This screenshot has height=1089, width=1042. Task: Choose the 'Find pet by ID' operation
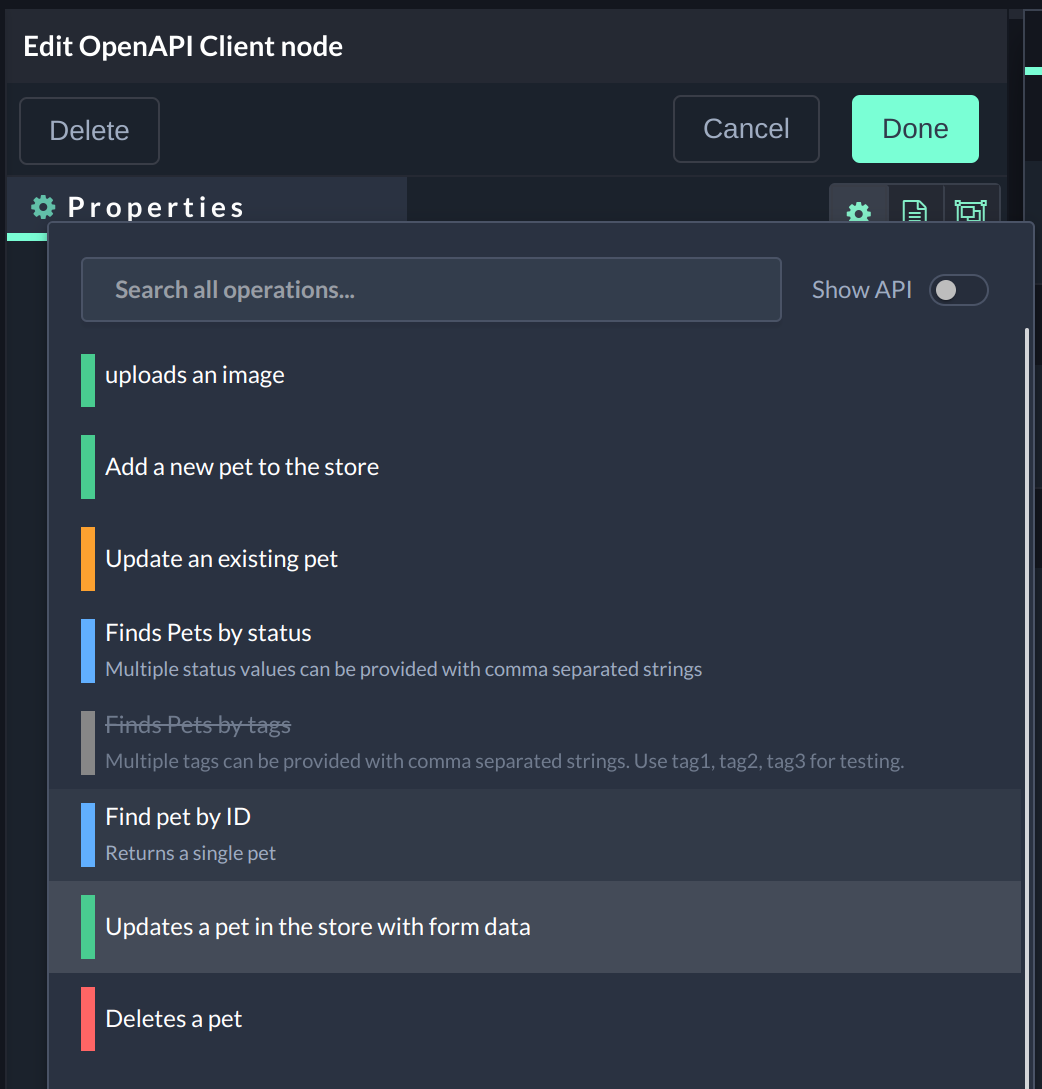click(178, 817)
